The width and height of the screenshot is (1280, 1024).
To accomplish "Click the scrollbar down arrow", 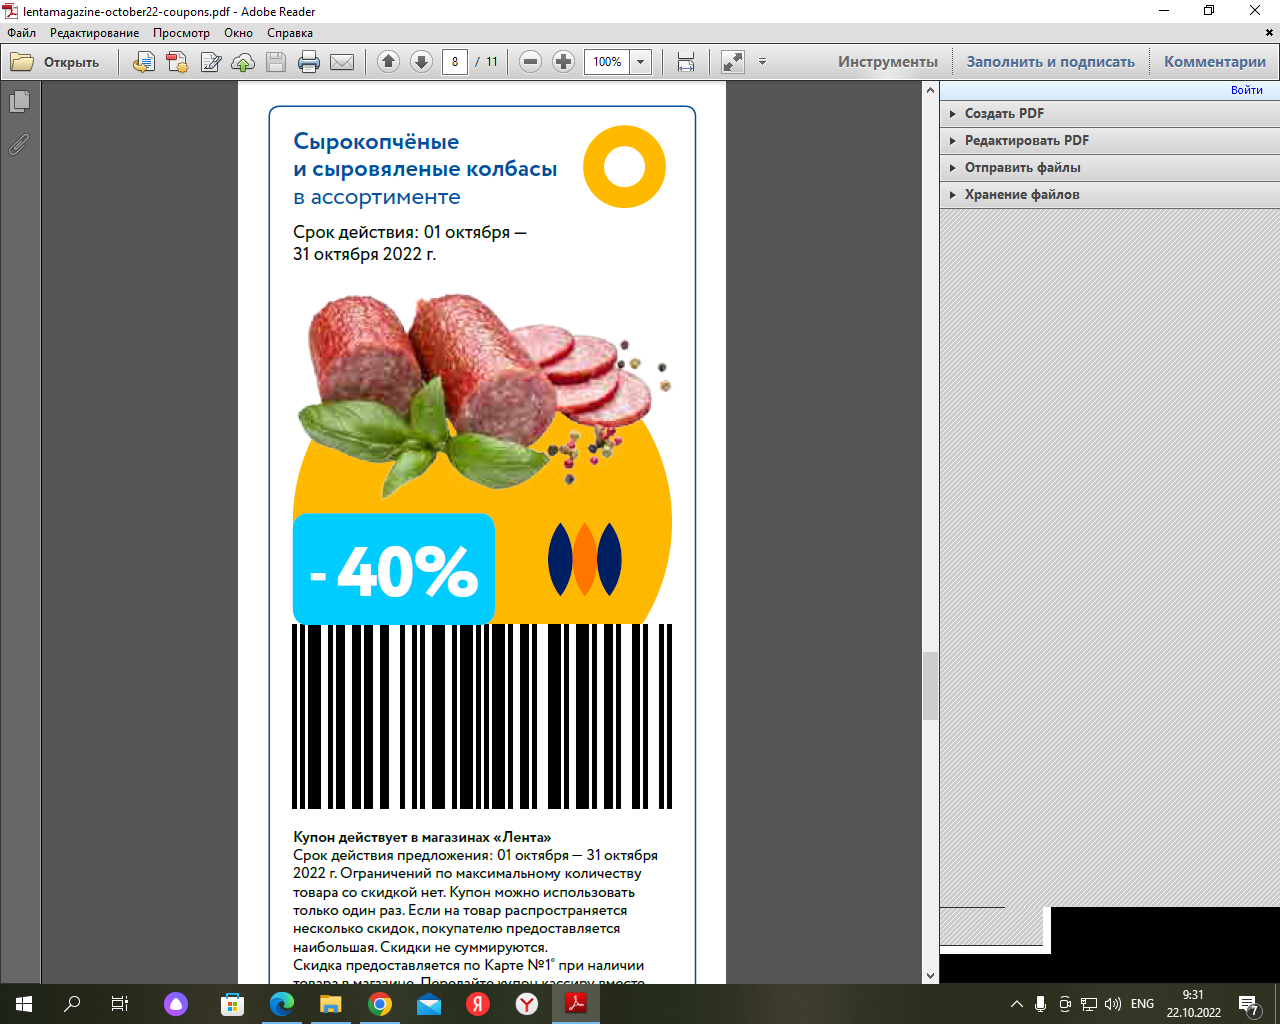I will 931,976.
